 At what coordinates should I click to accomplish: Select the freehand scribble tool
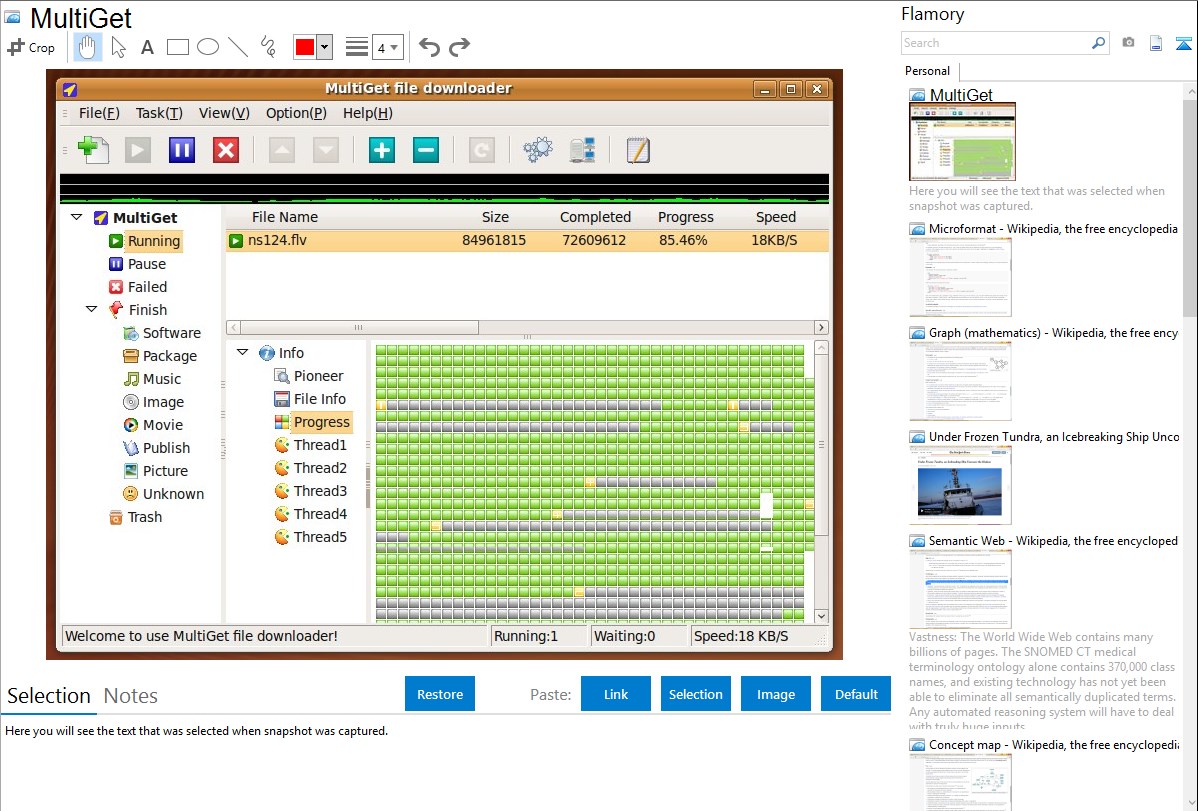(x=268, y=47)
